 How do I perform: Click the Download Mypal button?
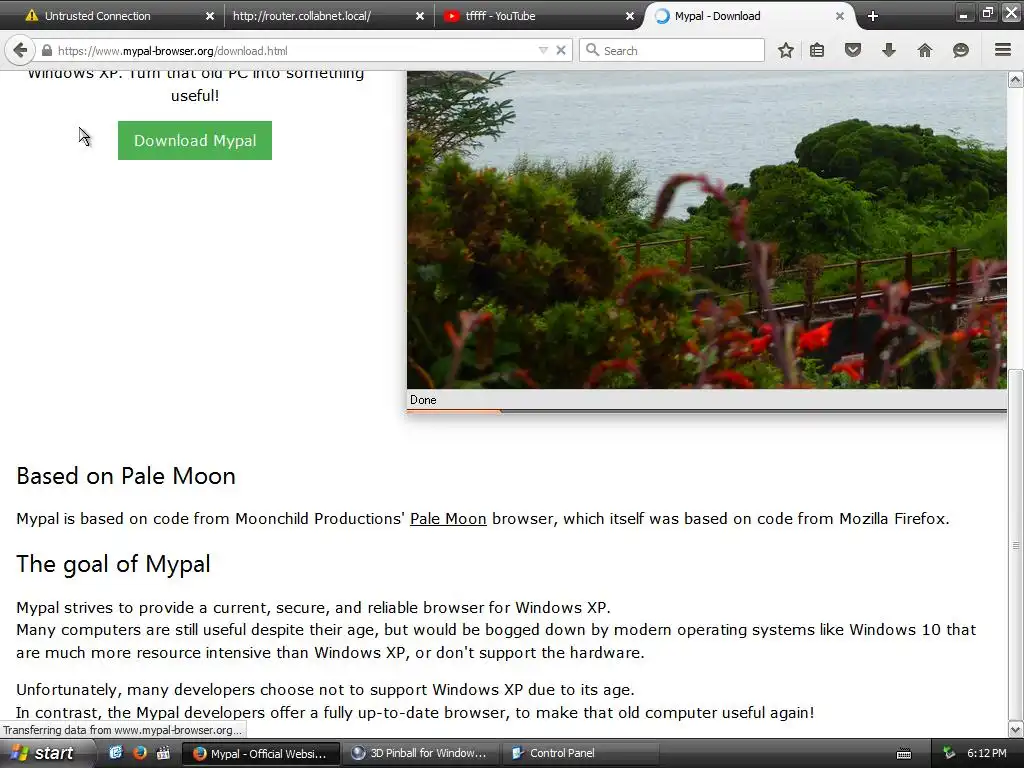pyautogui.click(x=195, y=140)
